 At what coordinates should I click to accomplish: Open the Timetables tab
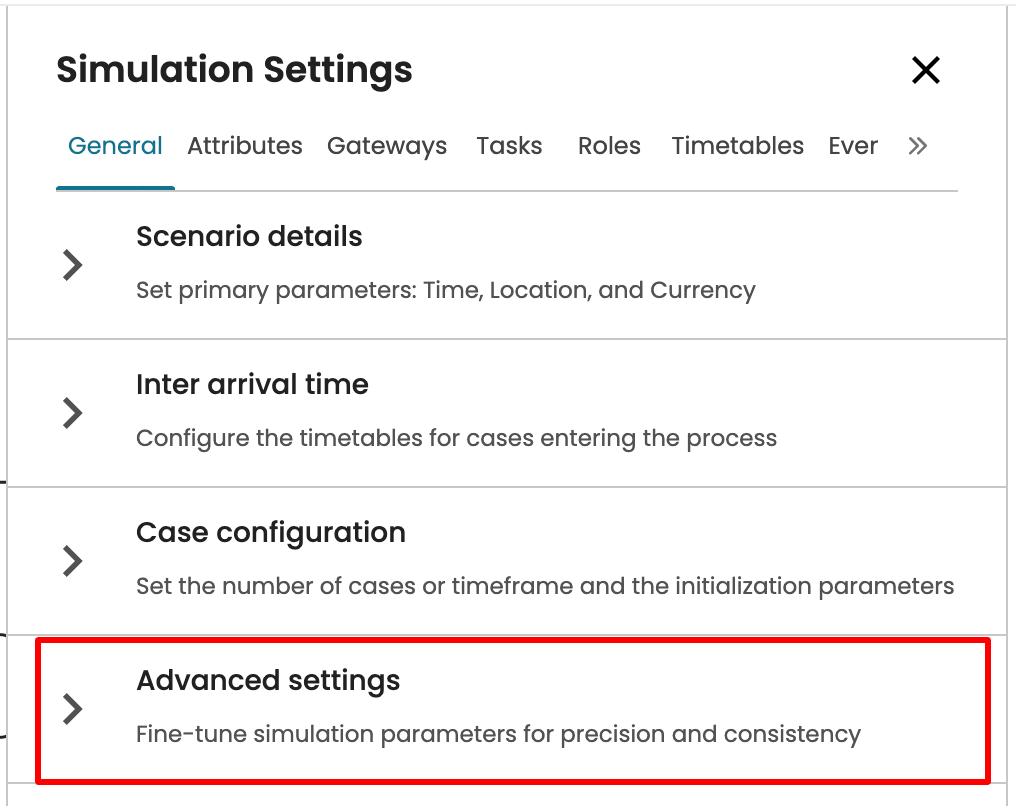pos(737,146)
